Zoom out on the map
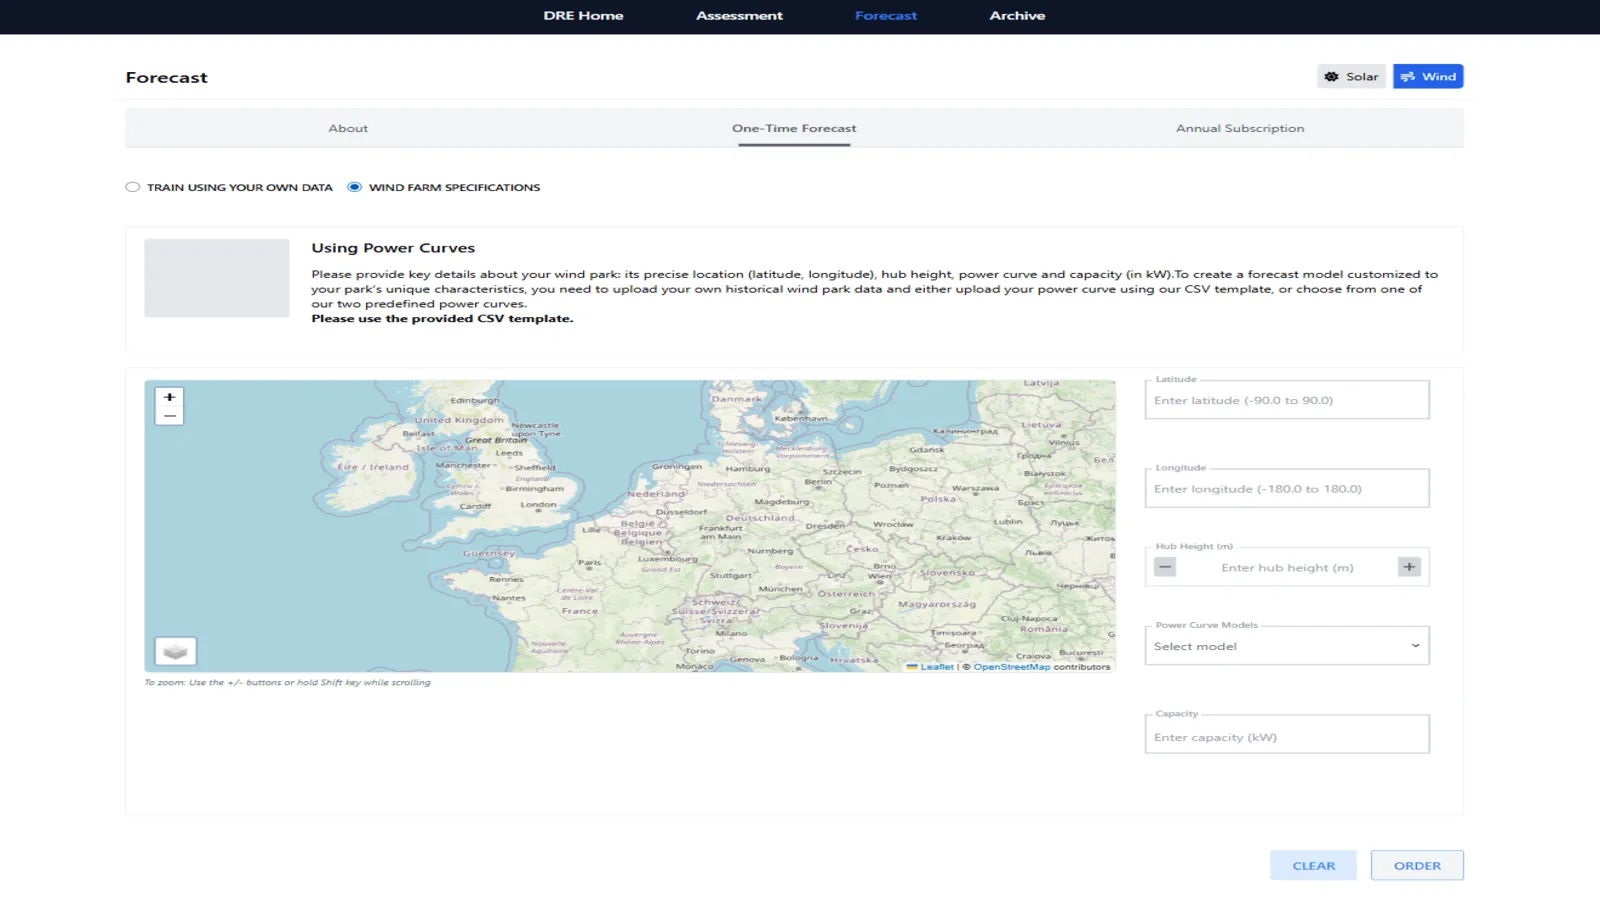This screenshot has height=900, width=1600. (x=169, y=416)
